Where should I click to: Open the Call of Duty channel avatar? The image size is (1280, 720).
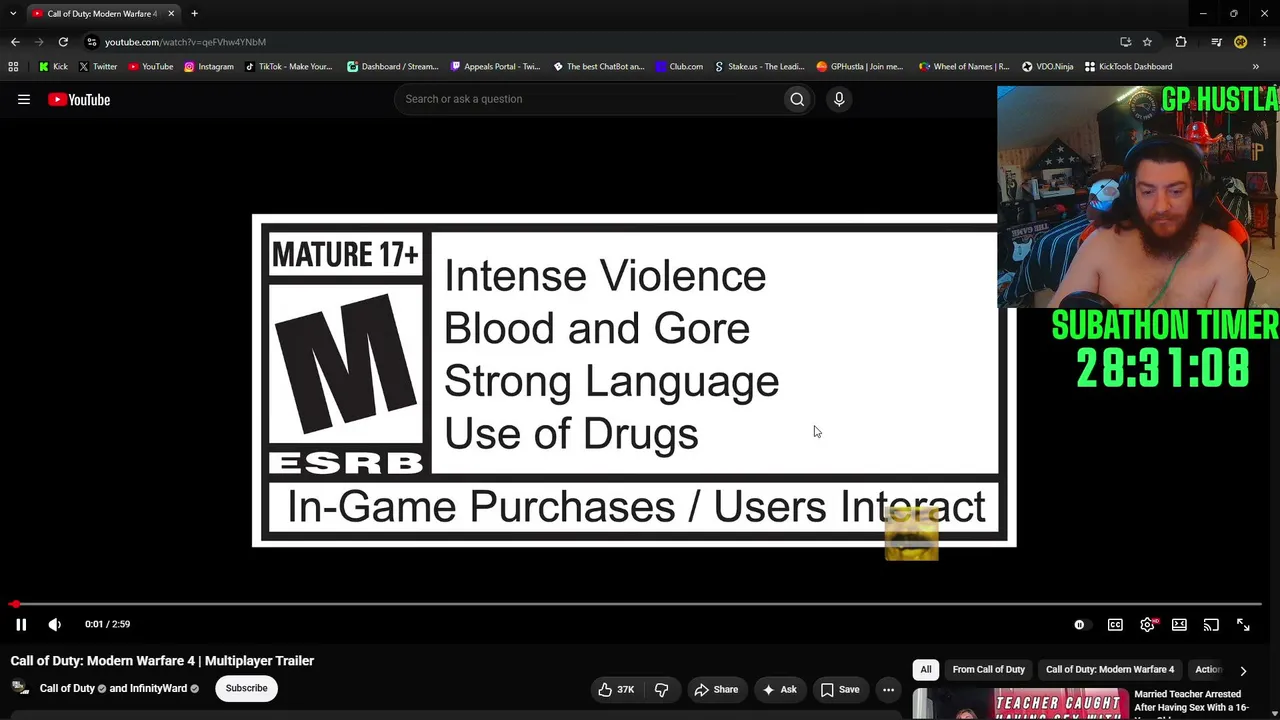20,688
